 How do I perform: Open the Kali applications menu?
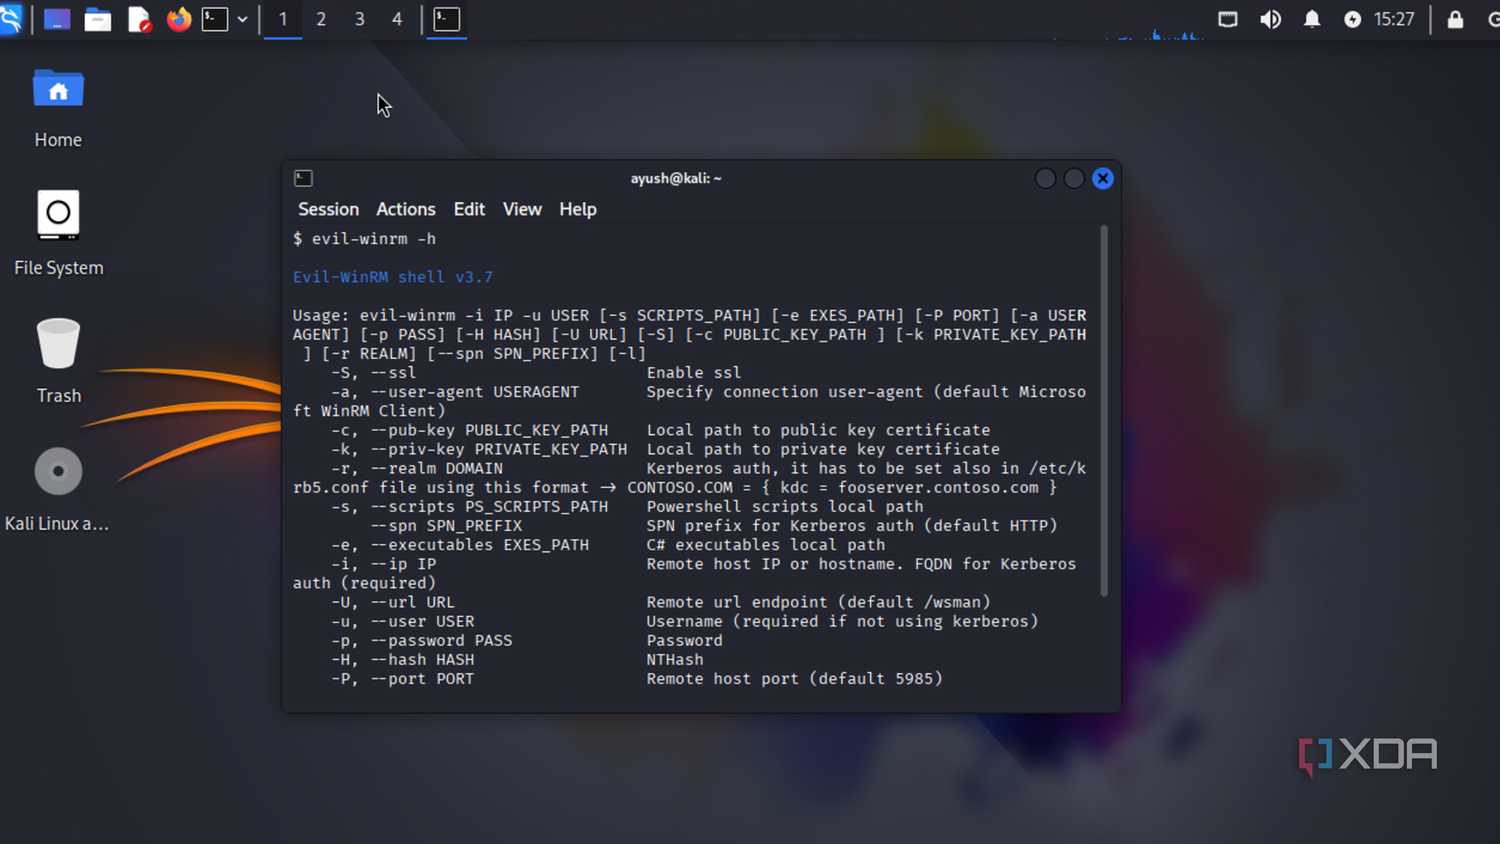[x=10, y=19]
